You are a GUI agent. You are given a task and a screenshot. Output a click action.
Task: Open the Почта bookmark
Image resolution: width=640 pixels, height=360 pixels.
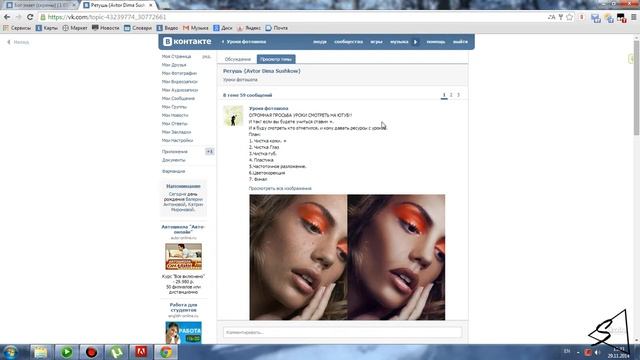[277, 28]
